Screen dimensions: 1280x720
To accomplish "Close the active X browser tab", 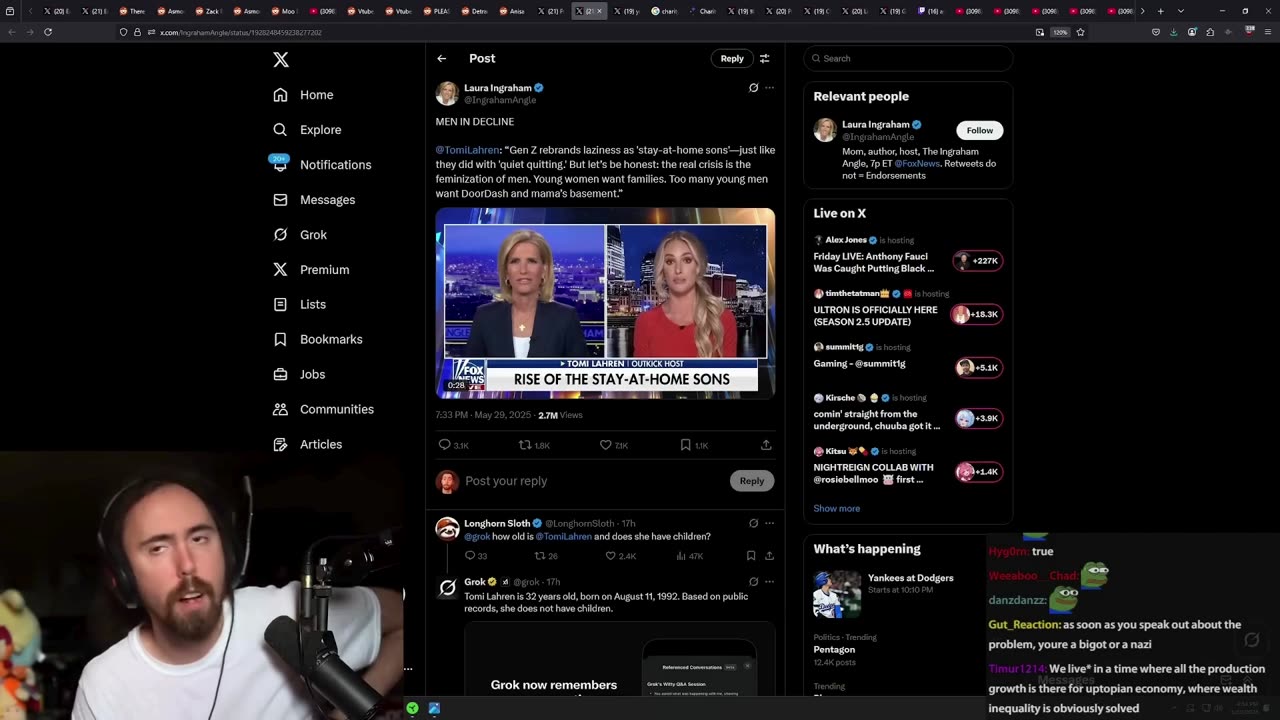I will pos(600,11).
